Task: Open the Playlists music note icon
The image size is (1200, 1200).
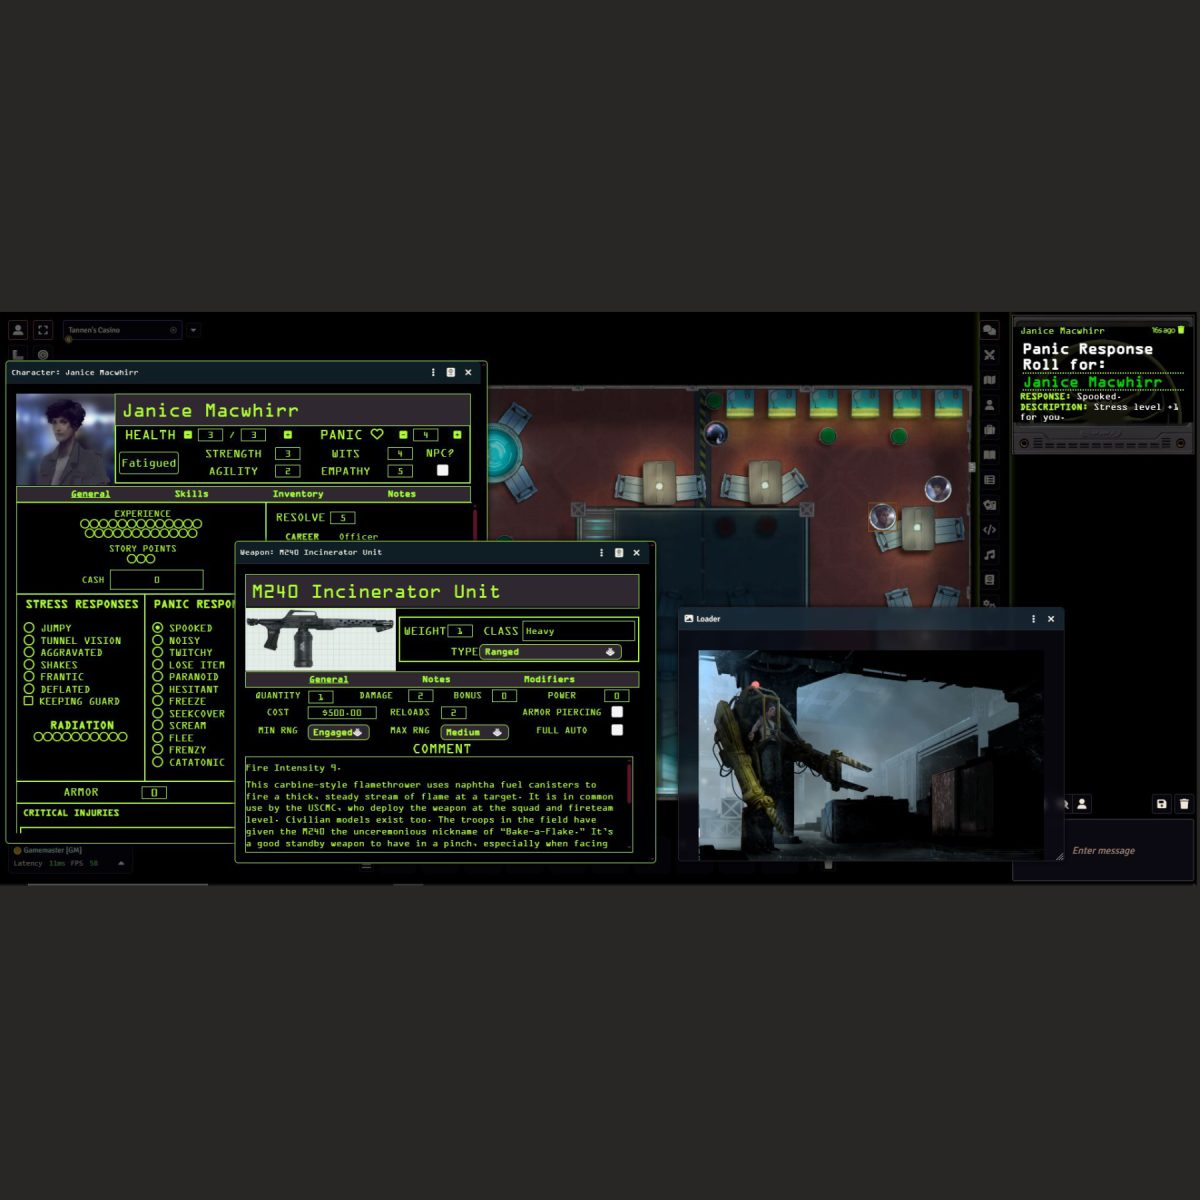Action: [x=989, y=555]
